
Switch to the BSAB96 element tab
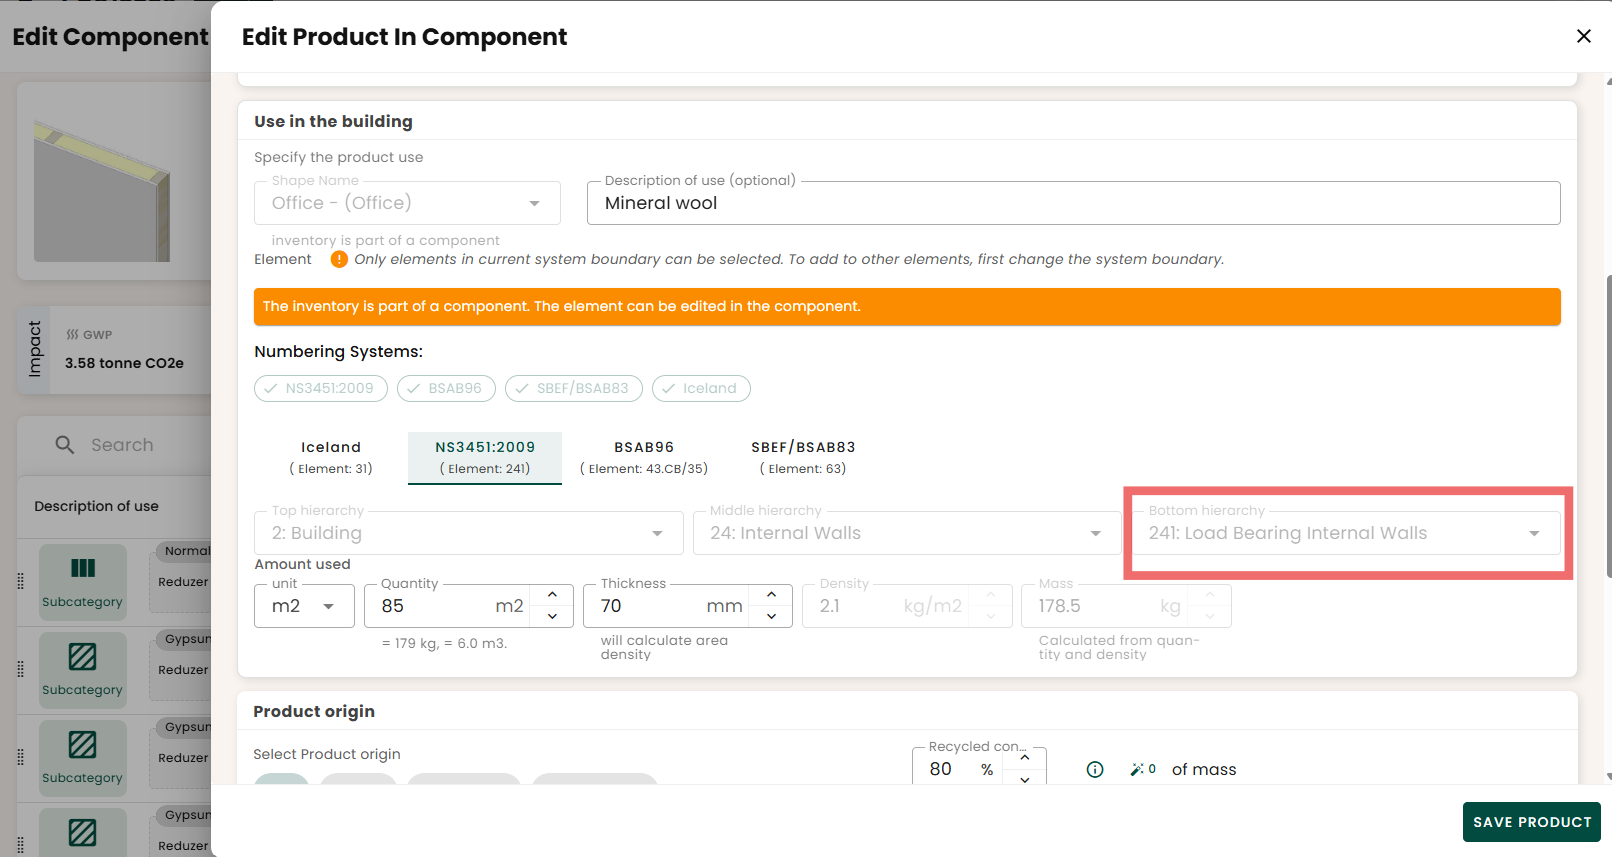tap(644, 457)
